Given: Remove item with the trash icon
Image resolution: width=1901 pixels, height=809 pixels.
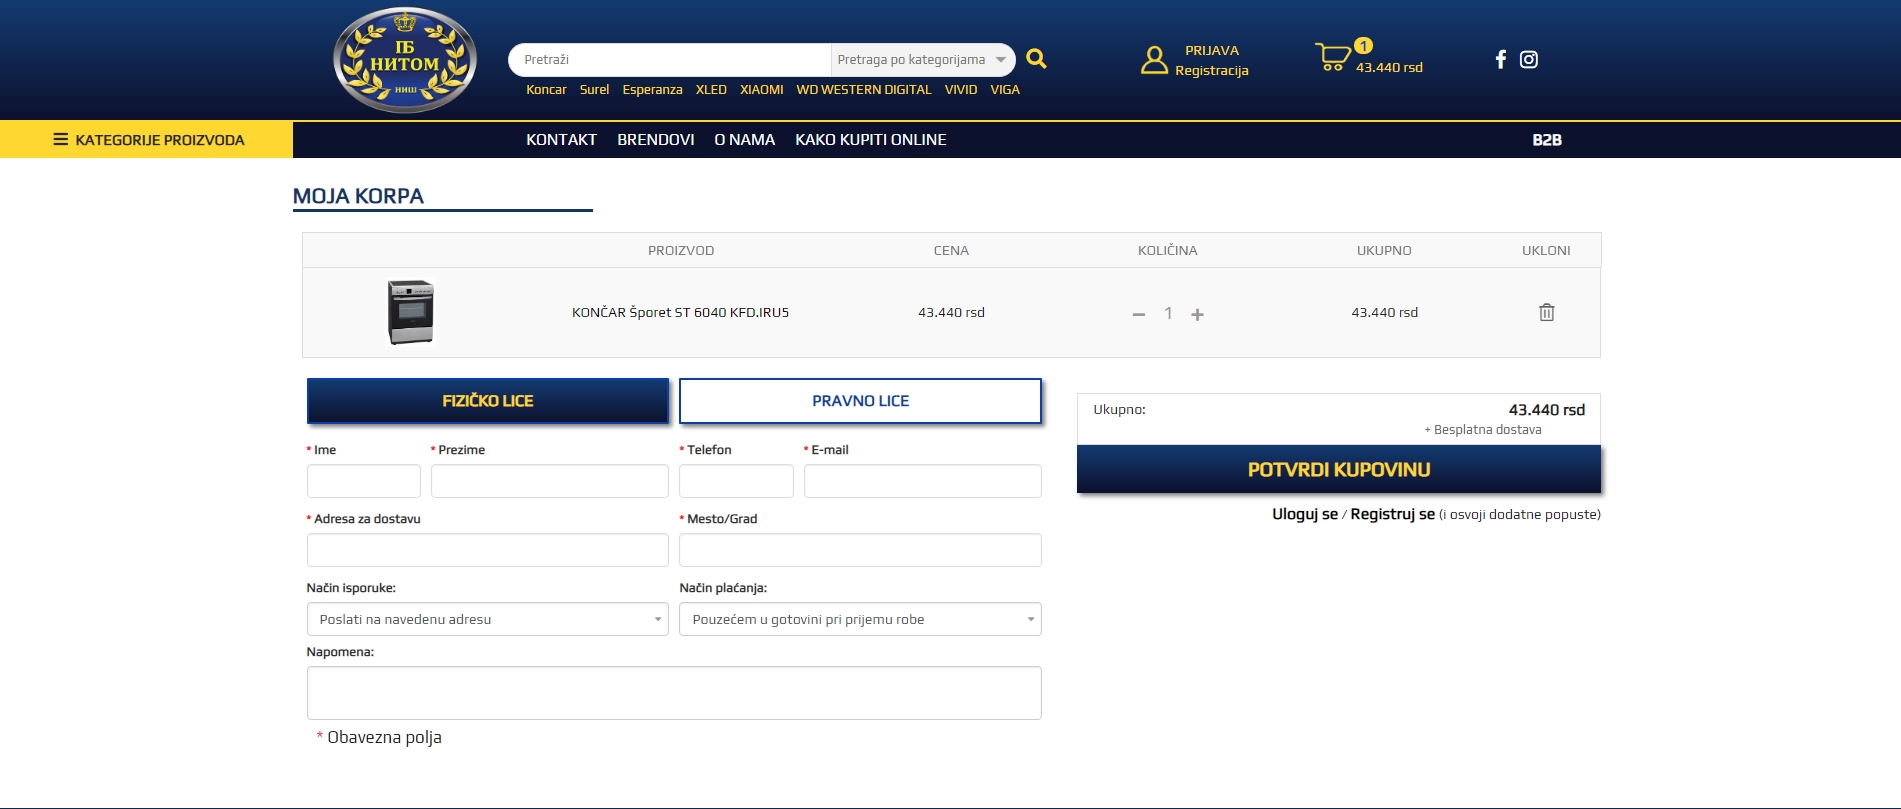Looking at the screenshot, I should (1546, 312).
